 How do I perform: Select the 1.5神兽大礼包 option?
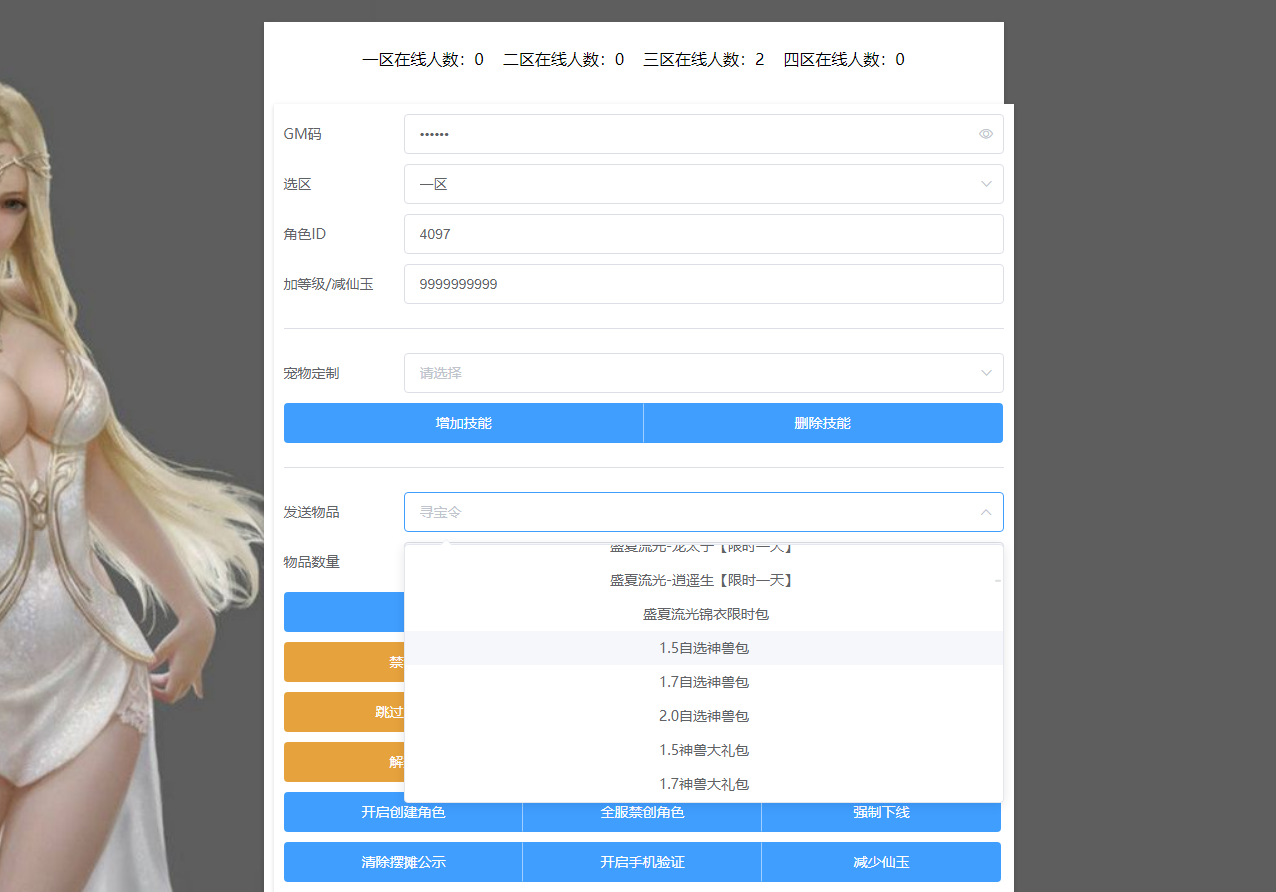[703, 750]
